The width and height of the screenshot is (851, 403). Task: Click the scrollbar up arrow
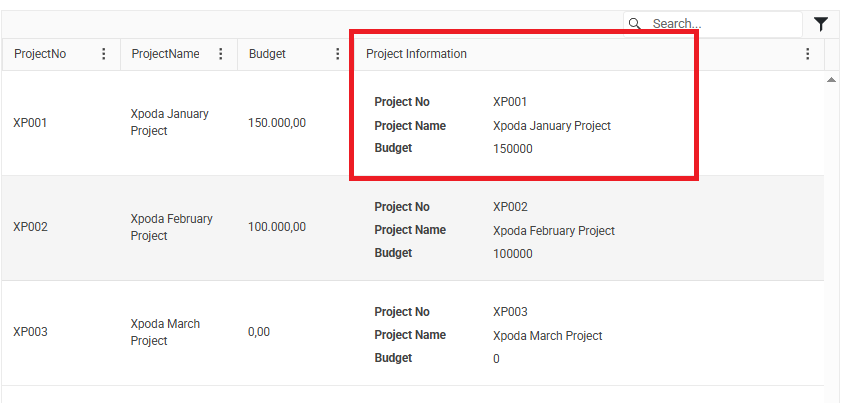[832, 80]
